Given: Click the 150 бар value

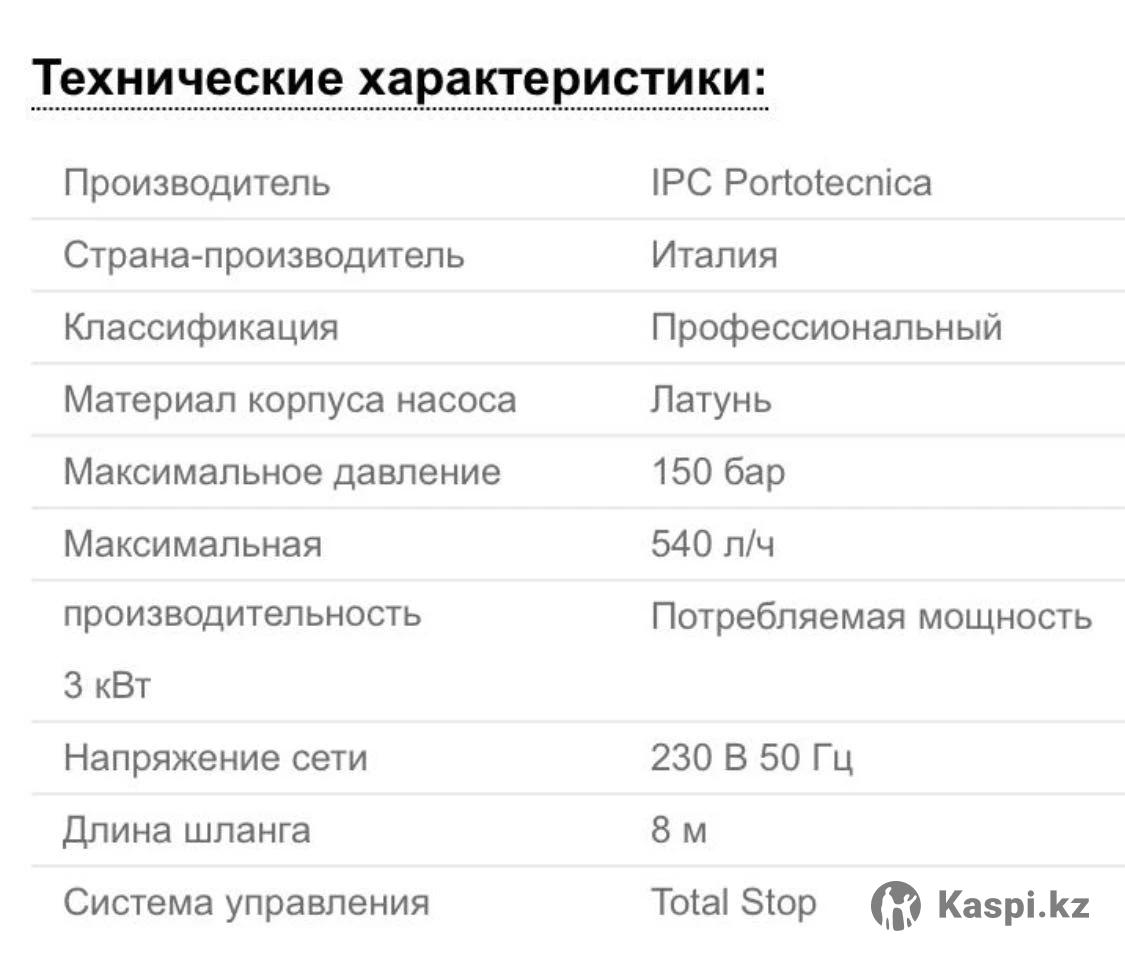Looking at the screenshot, I should click(718, 472).
